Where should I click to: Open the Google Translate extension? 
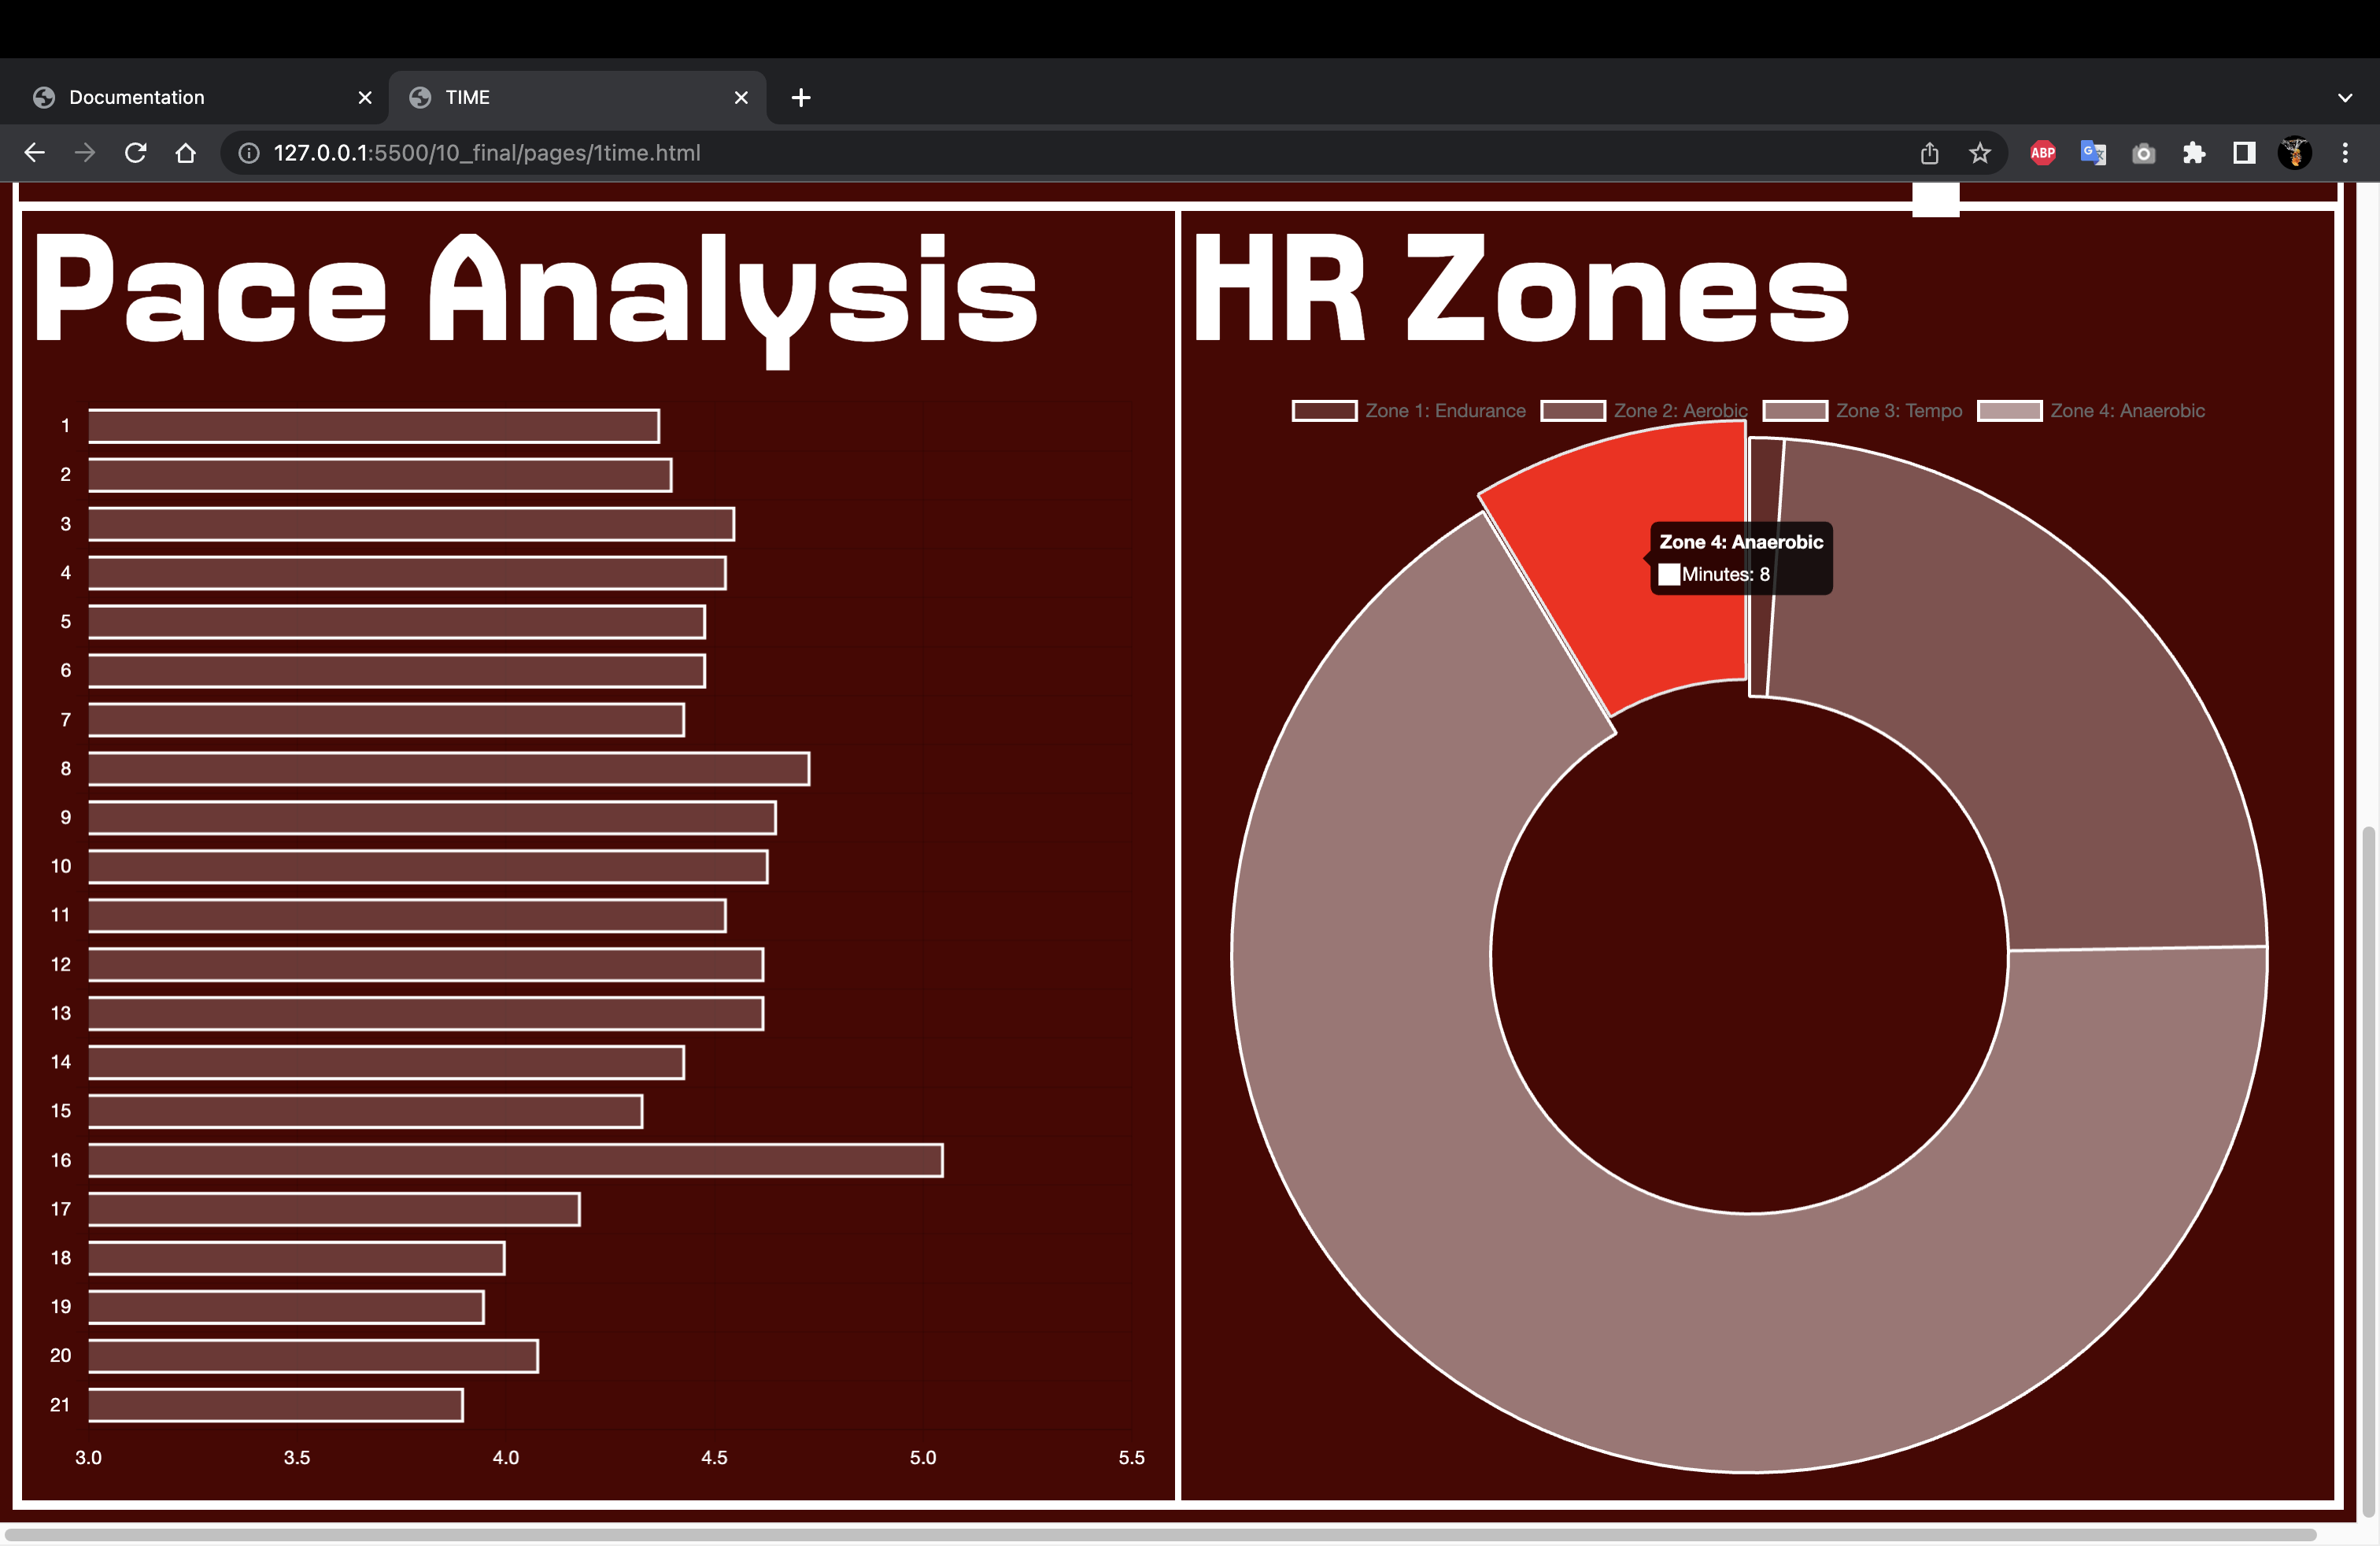point(2093,153)
